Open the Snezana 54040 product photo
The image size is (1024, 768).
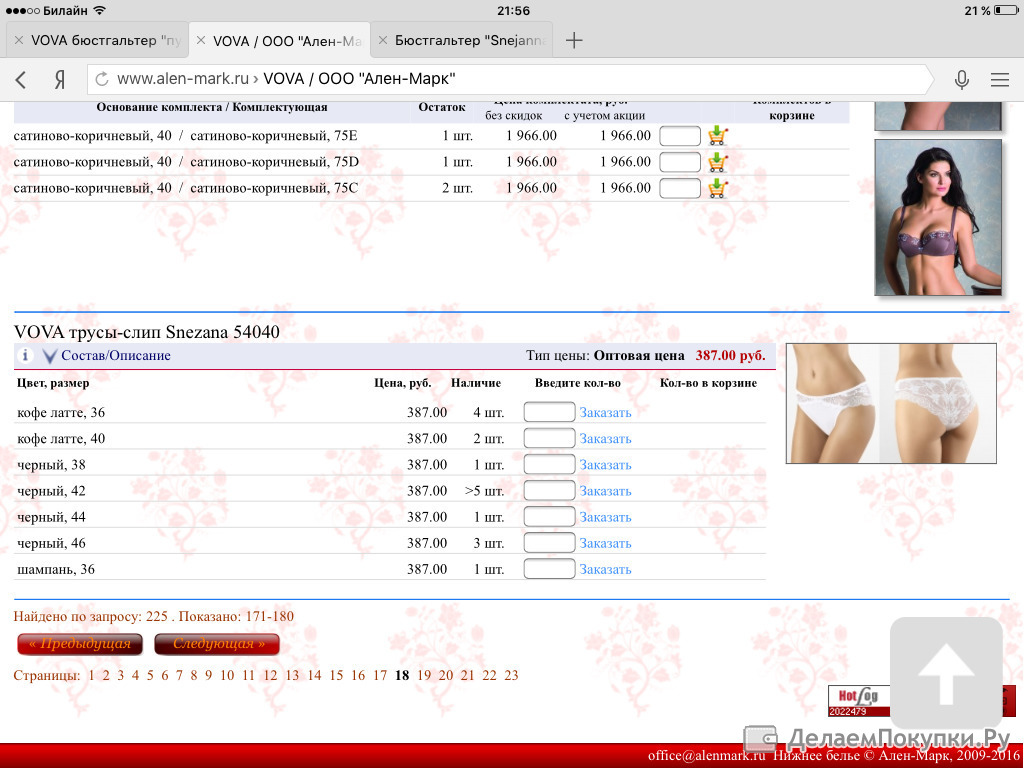[891, 403]
